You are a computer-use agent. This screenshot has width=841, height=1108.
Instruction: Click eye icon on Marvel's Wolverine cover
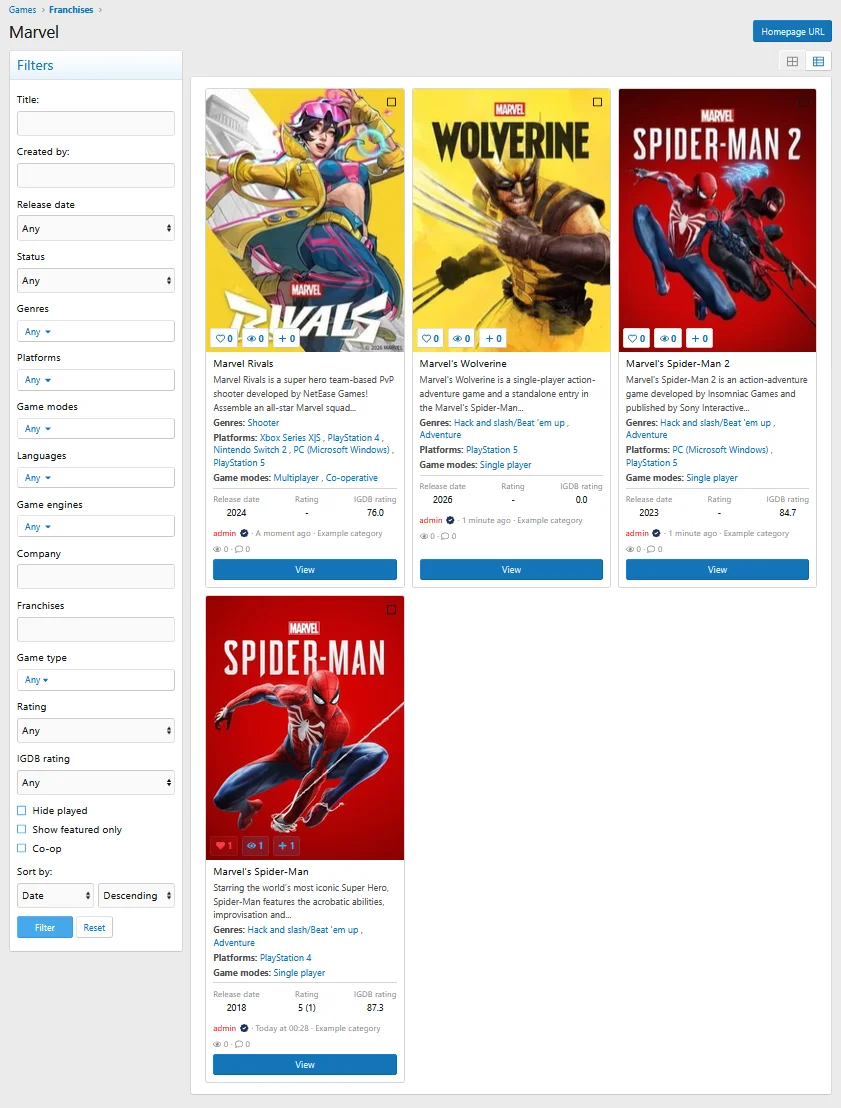[x=461, y=338]
